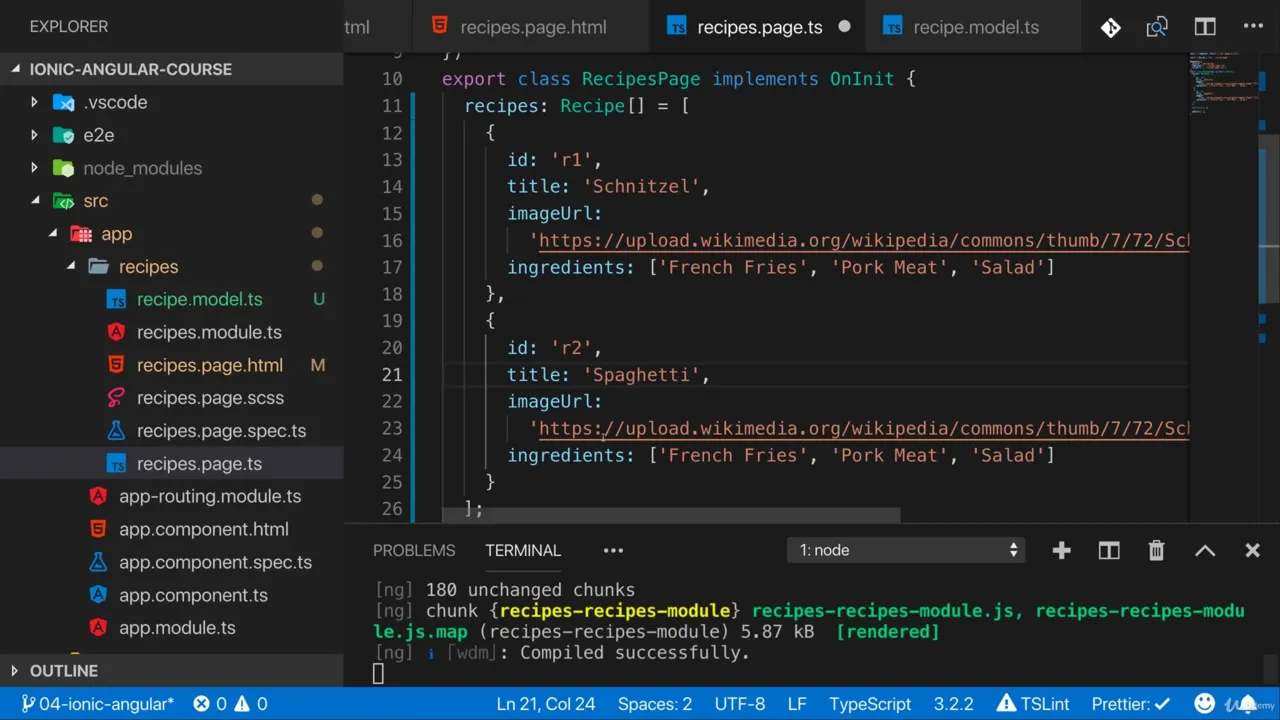Click line number 14 in gutter
Viewport: 1280px width, 720px height.
tap(392, 186)
